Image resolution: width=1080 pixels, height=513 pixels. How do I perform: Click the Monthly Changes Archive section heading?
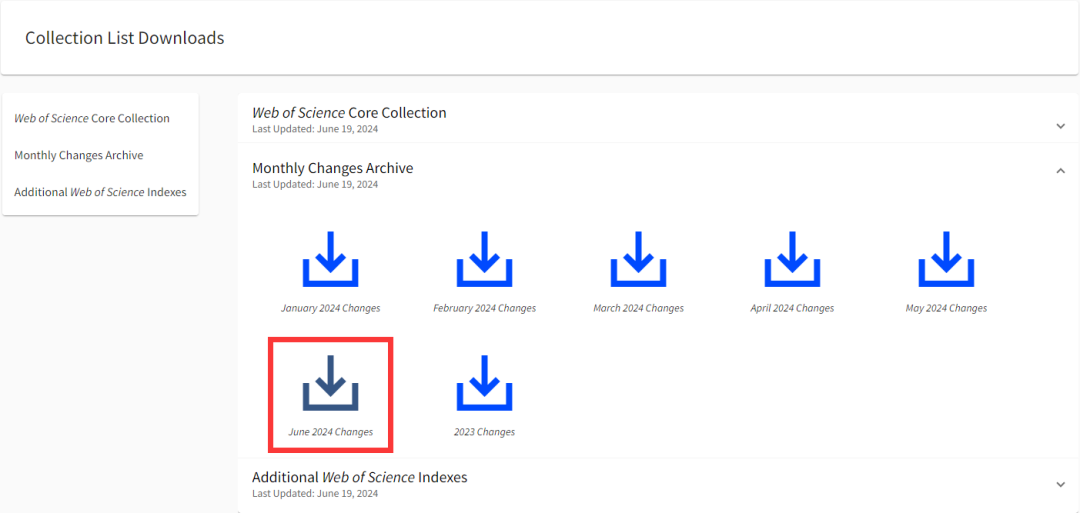point(332,168)
